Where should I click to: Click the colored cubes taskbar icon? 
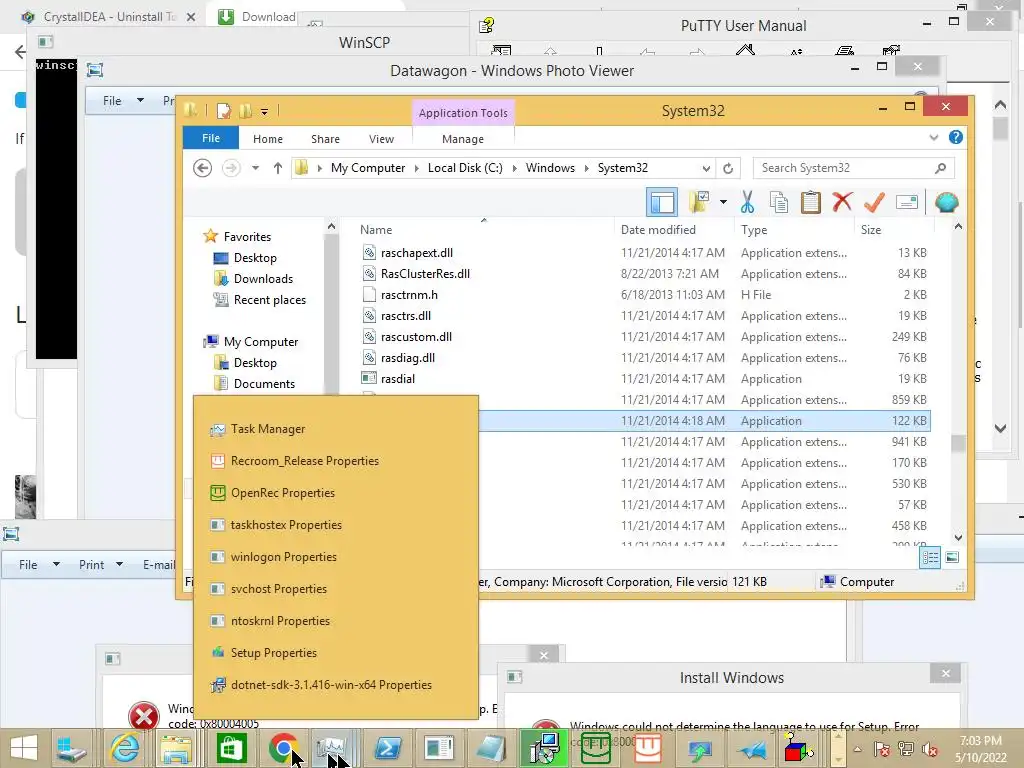point(798,748)
